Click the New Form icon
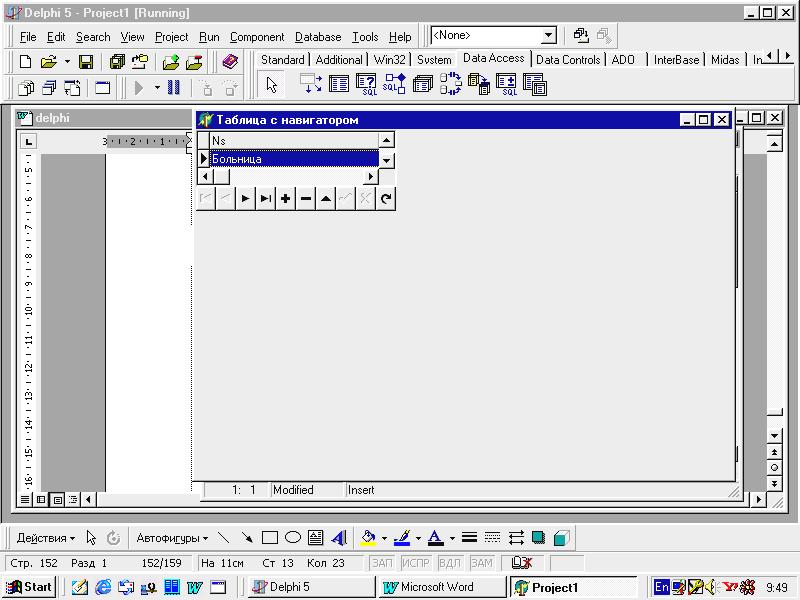This screenshot has width=800, height=600. (103, 88)
